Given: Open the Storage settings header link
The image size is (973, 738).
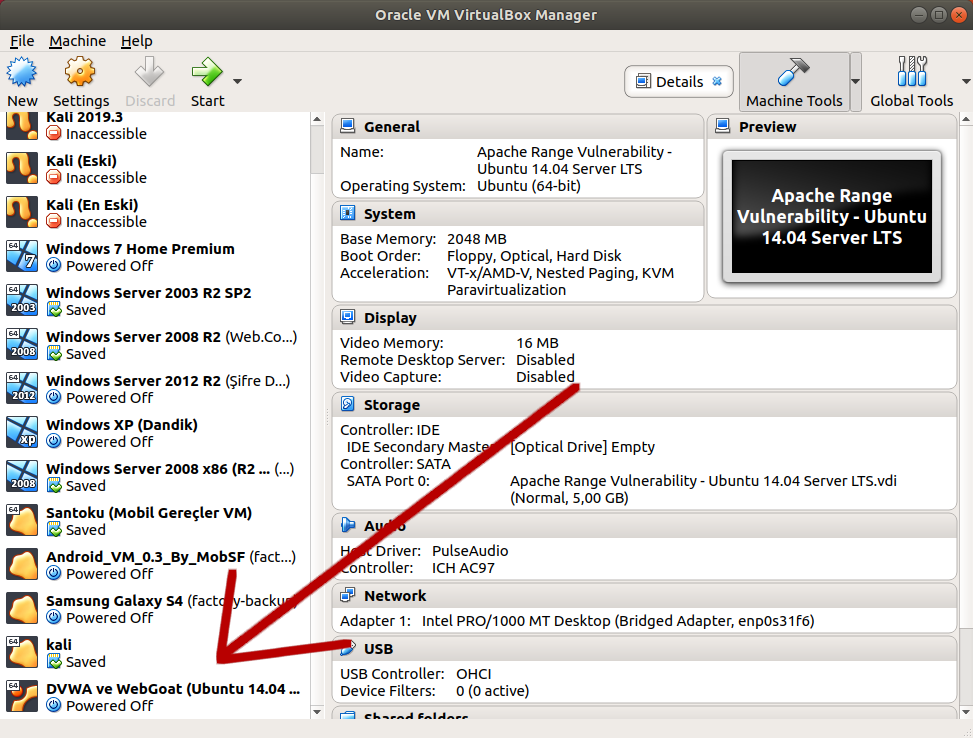Looking at the screenshot, I should 392,405.
